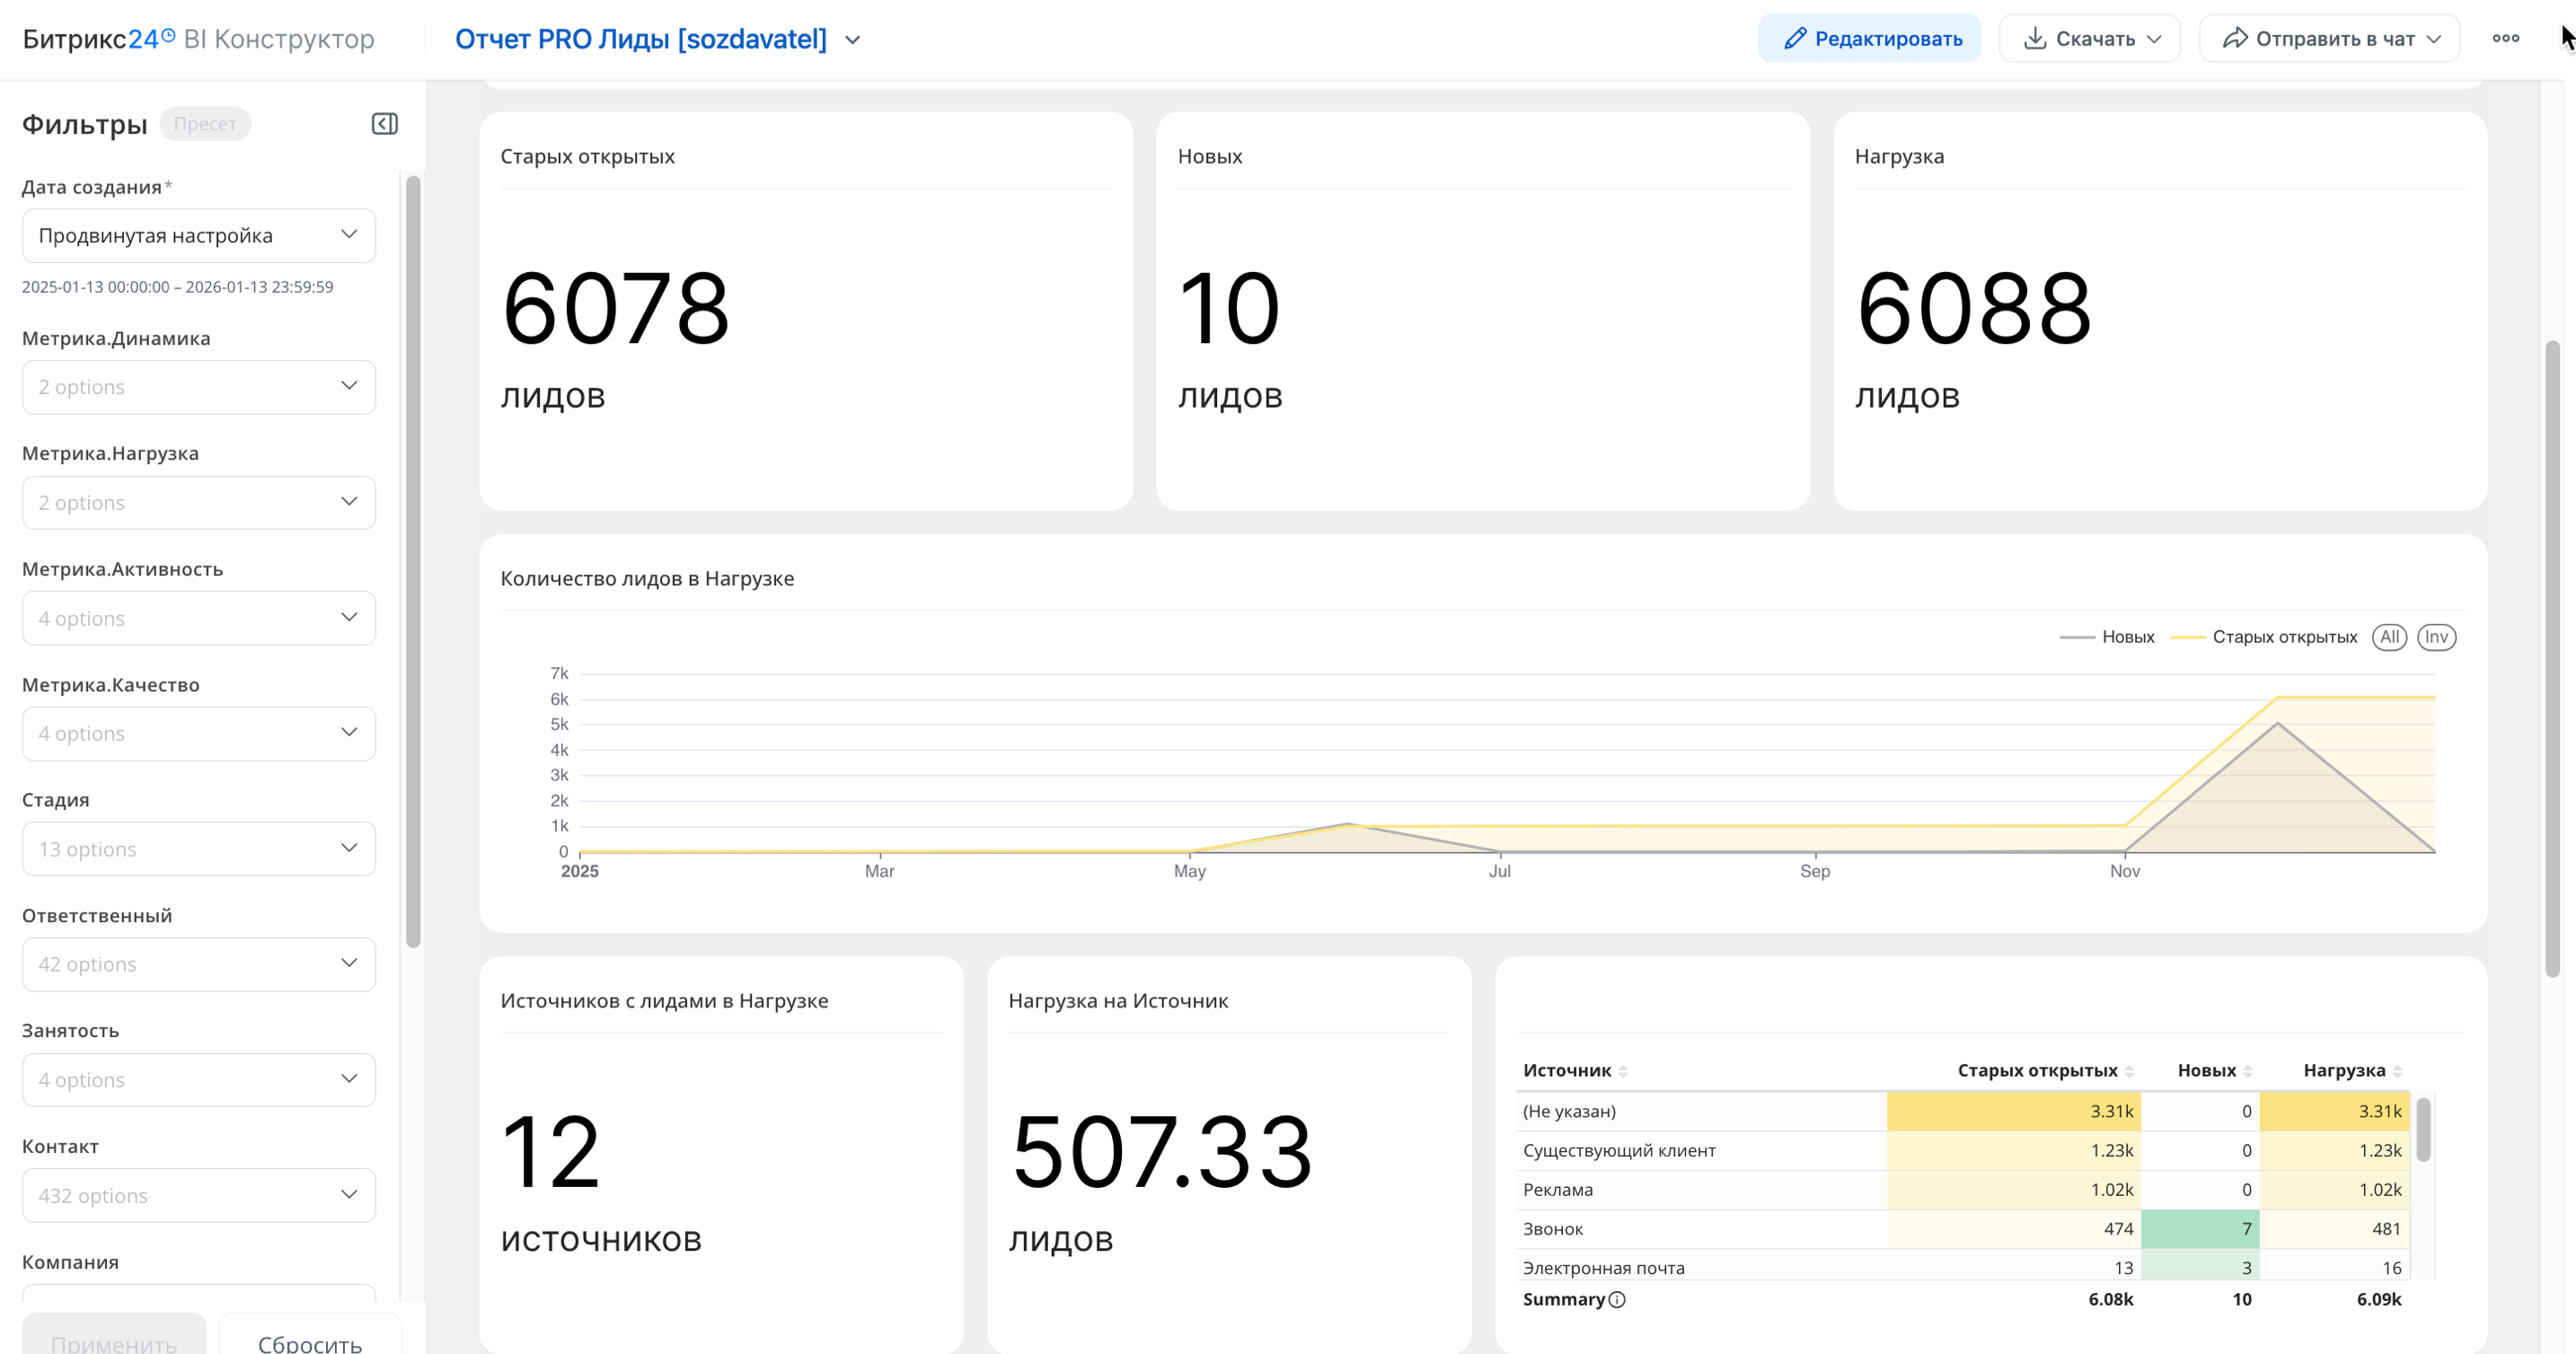The image size is (2576, 1354).
Task: Click the All legend toggle
Action: [x=2389, y=637]
